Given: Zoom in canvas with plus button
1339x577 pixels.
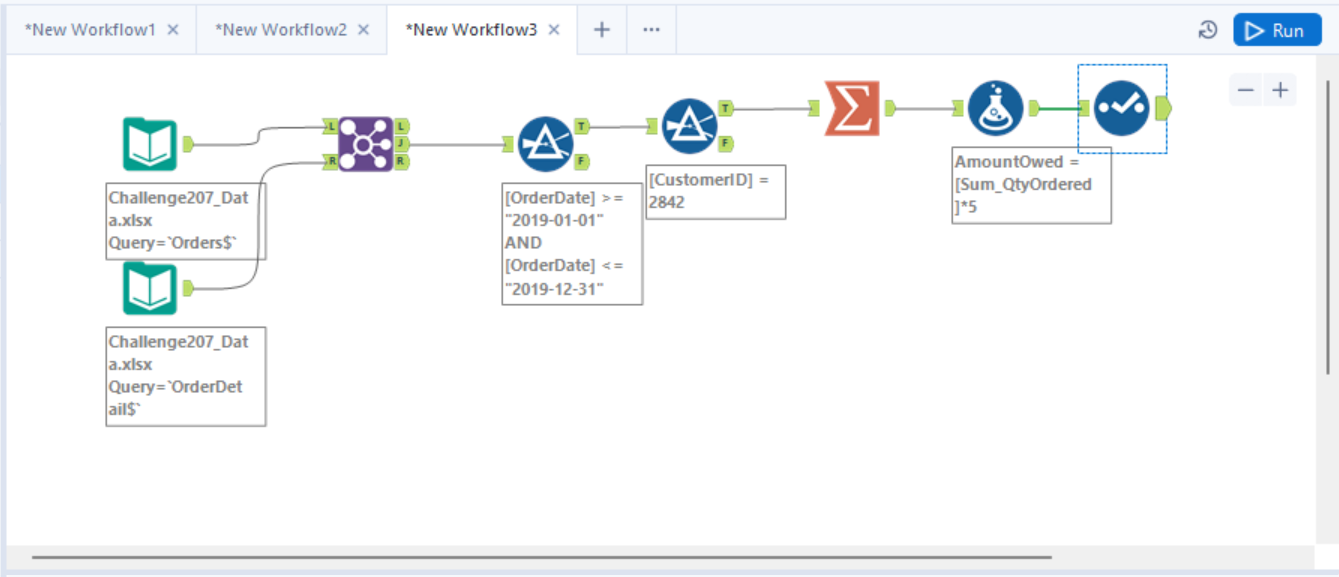Looking at the screenshot, I should (1280, 90).
